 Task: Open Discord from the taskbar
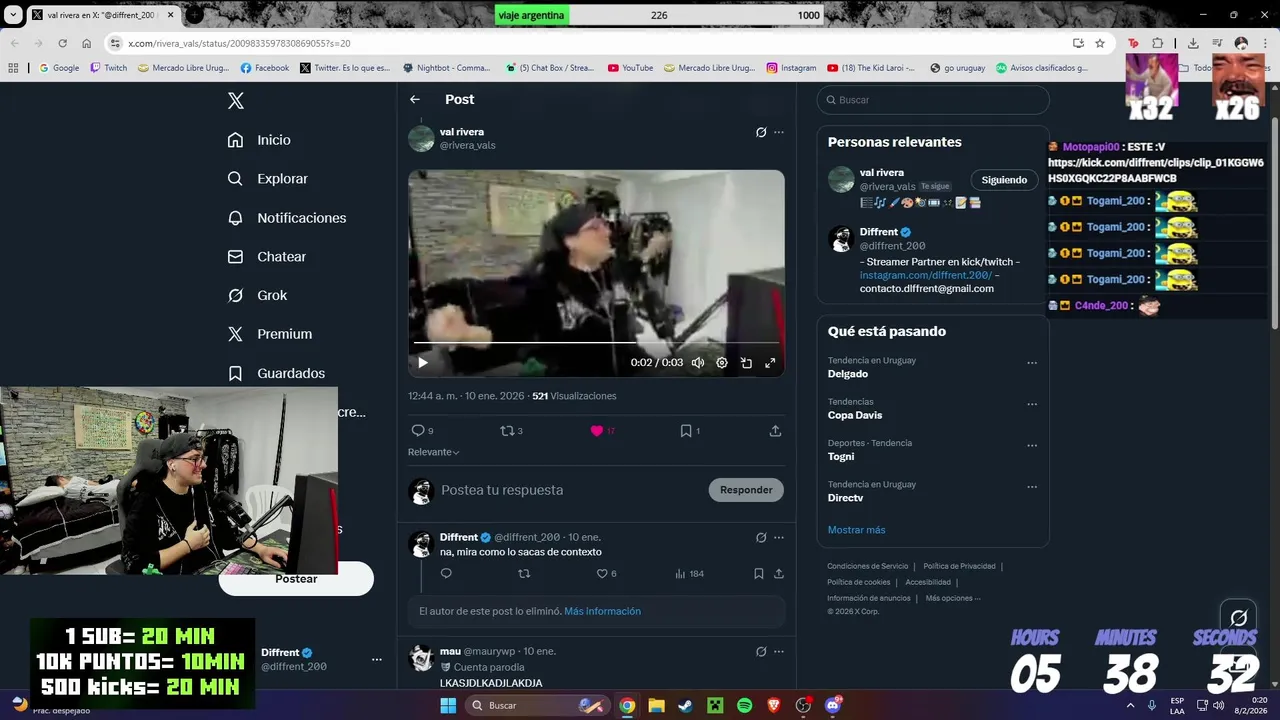[x=833, y=705]
